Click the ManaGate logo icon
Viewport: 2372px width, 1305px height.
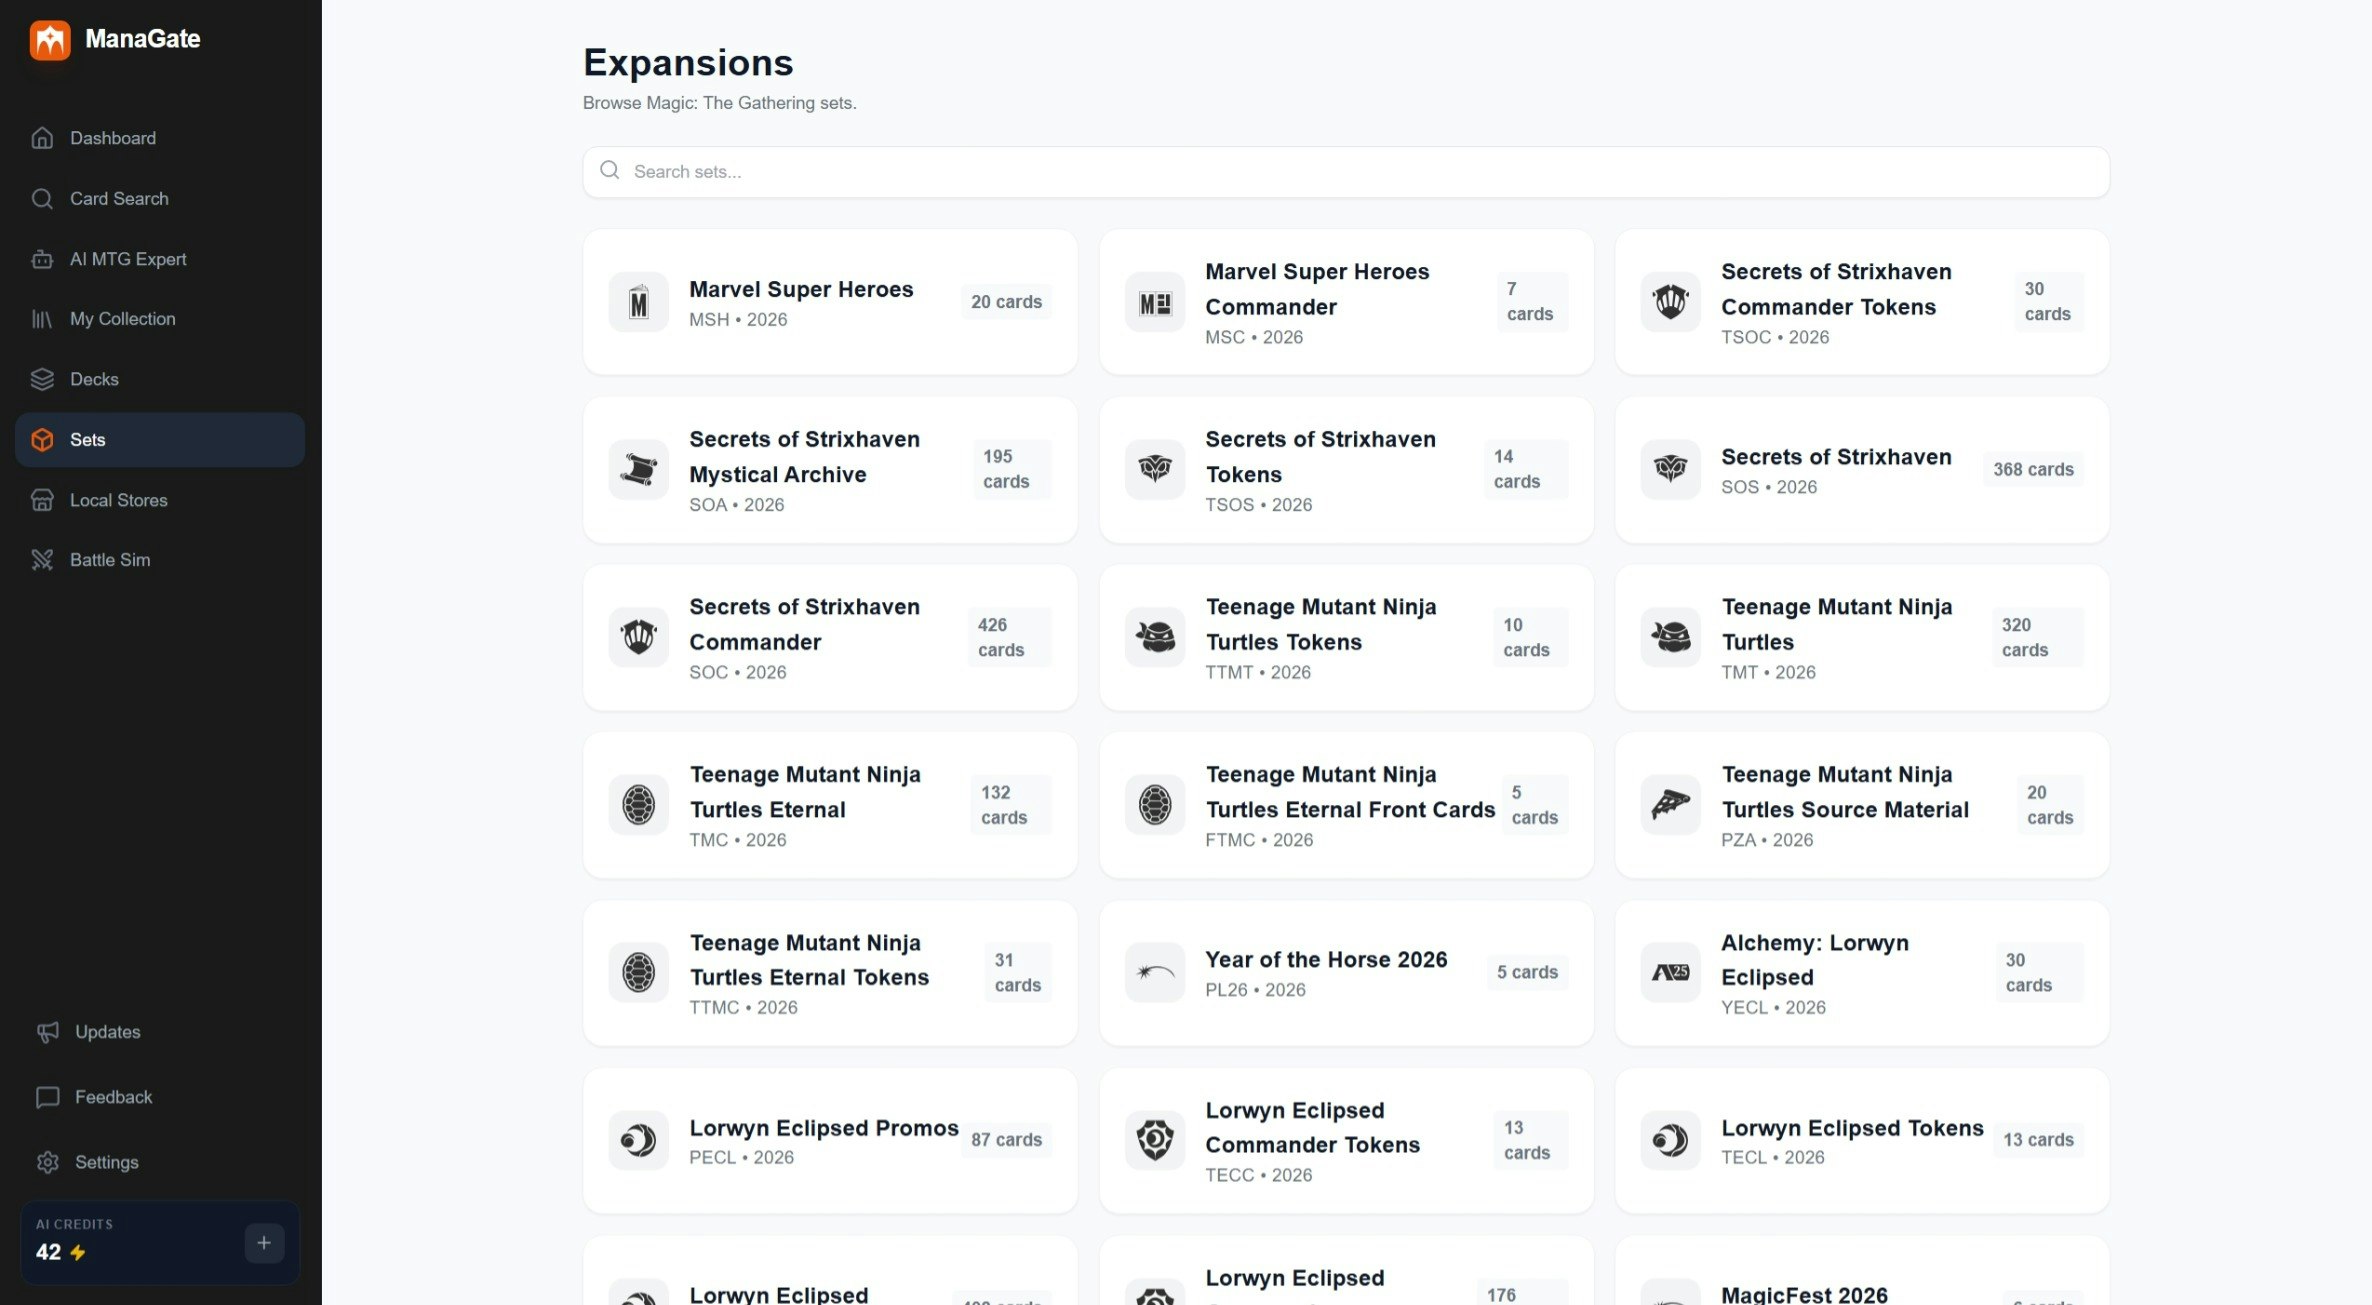[x=50, y=40]
